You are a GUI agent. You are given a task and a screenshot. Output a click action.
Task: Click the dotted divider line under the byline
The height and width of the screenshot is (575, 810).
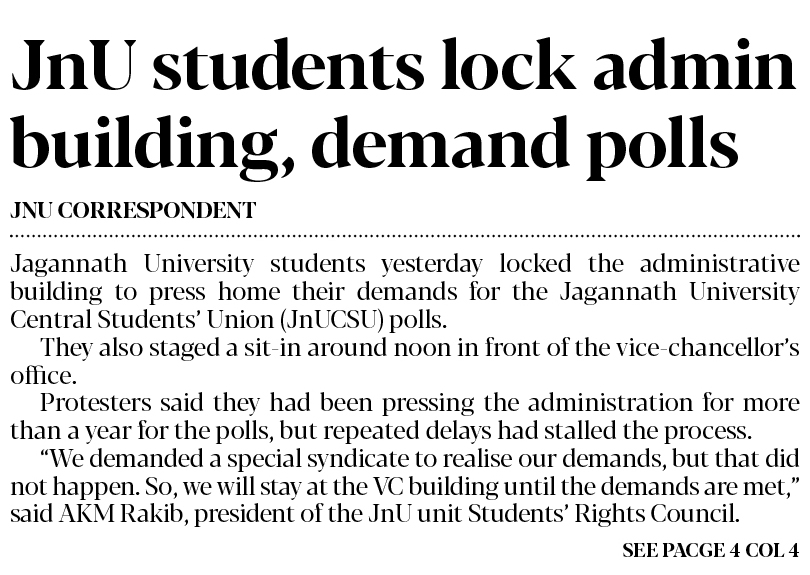[404, 235]
